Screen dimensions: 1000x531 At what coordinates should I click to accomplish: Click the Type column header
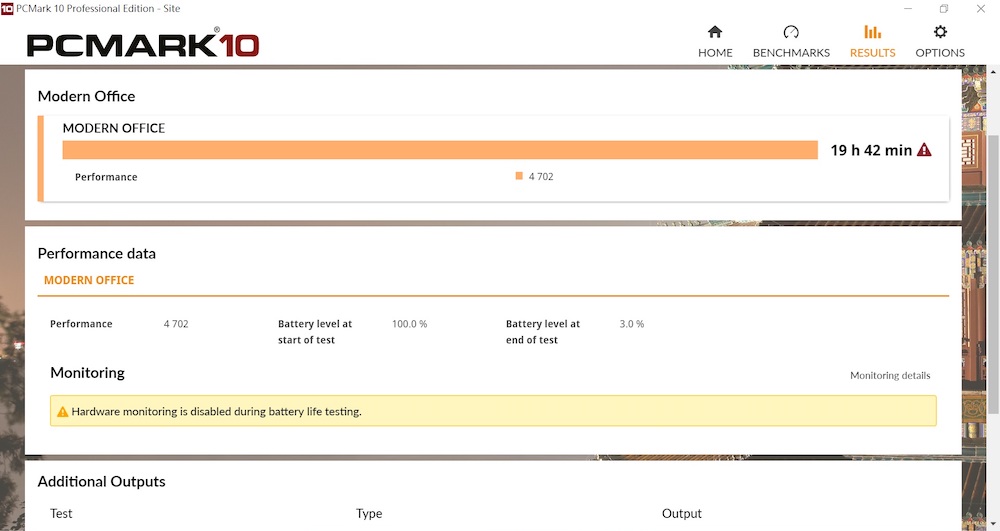369,514
